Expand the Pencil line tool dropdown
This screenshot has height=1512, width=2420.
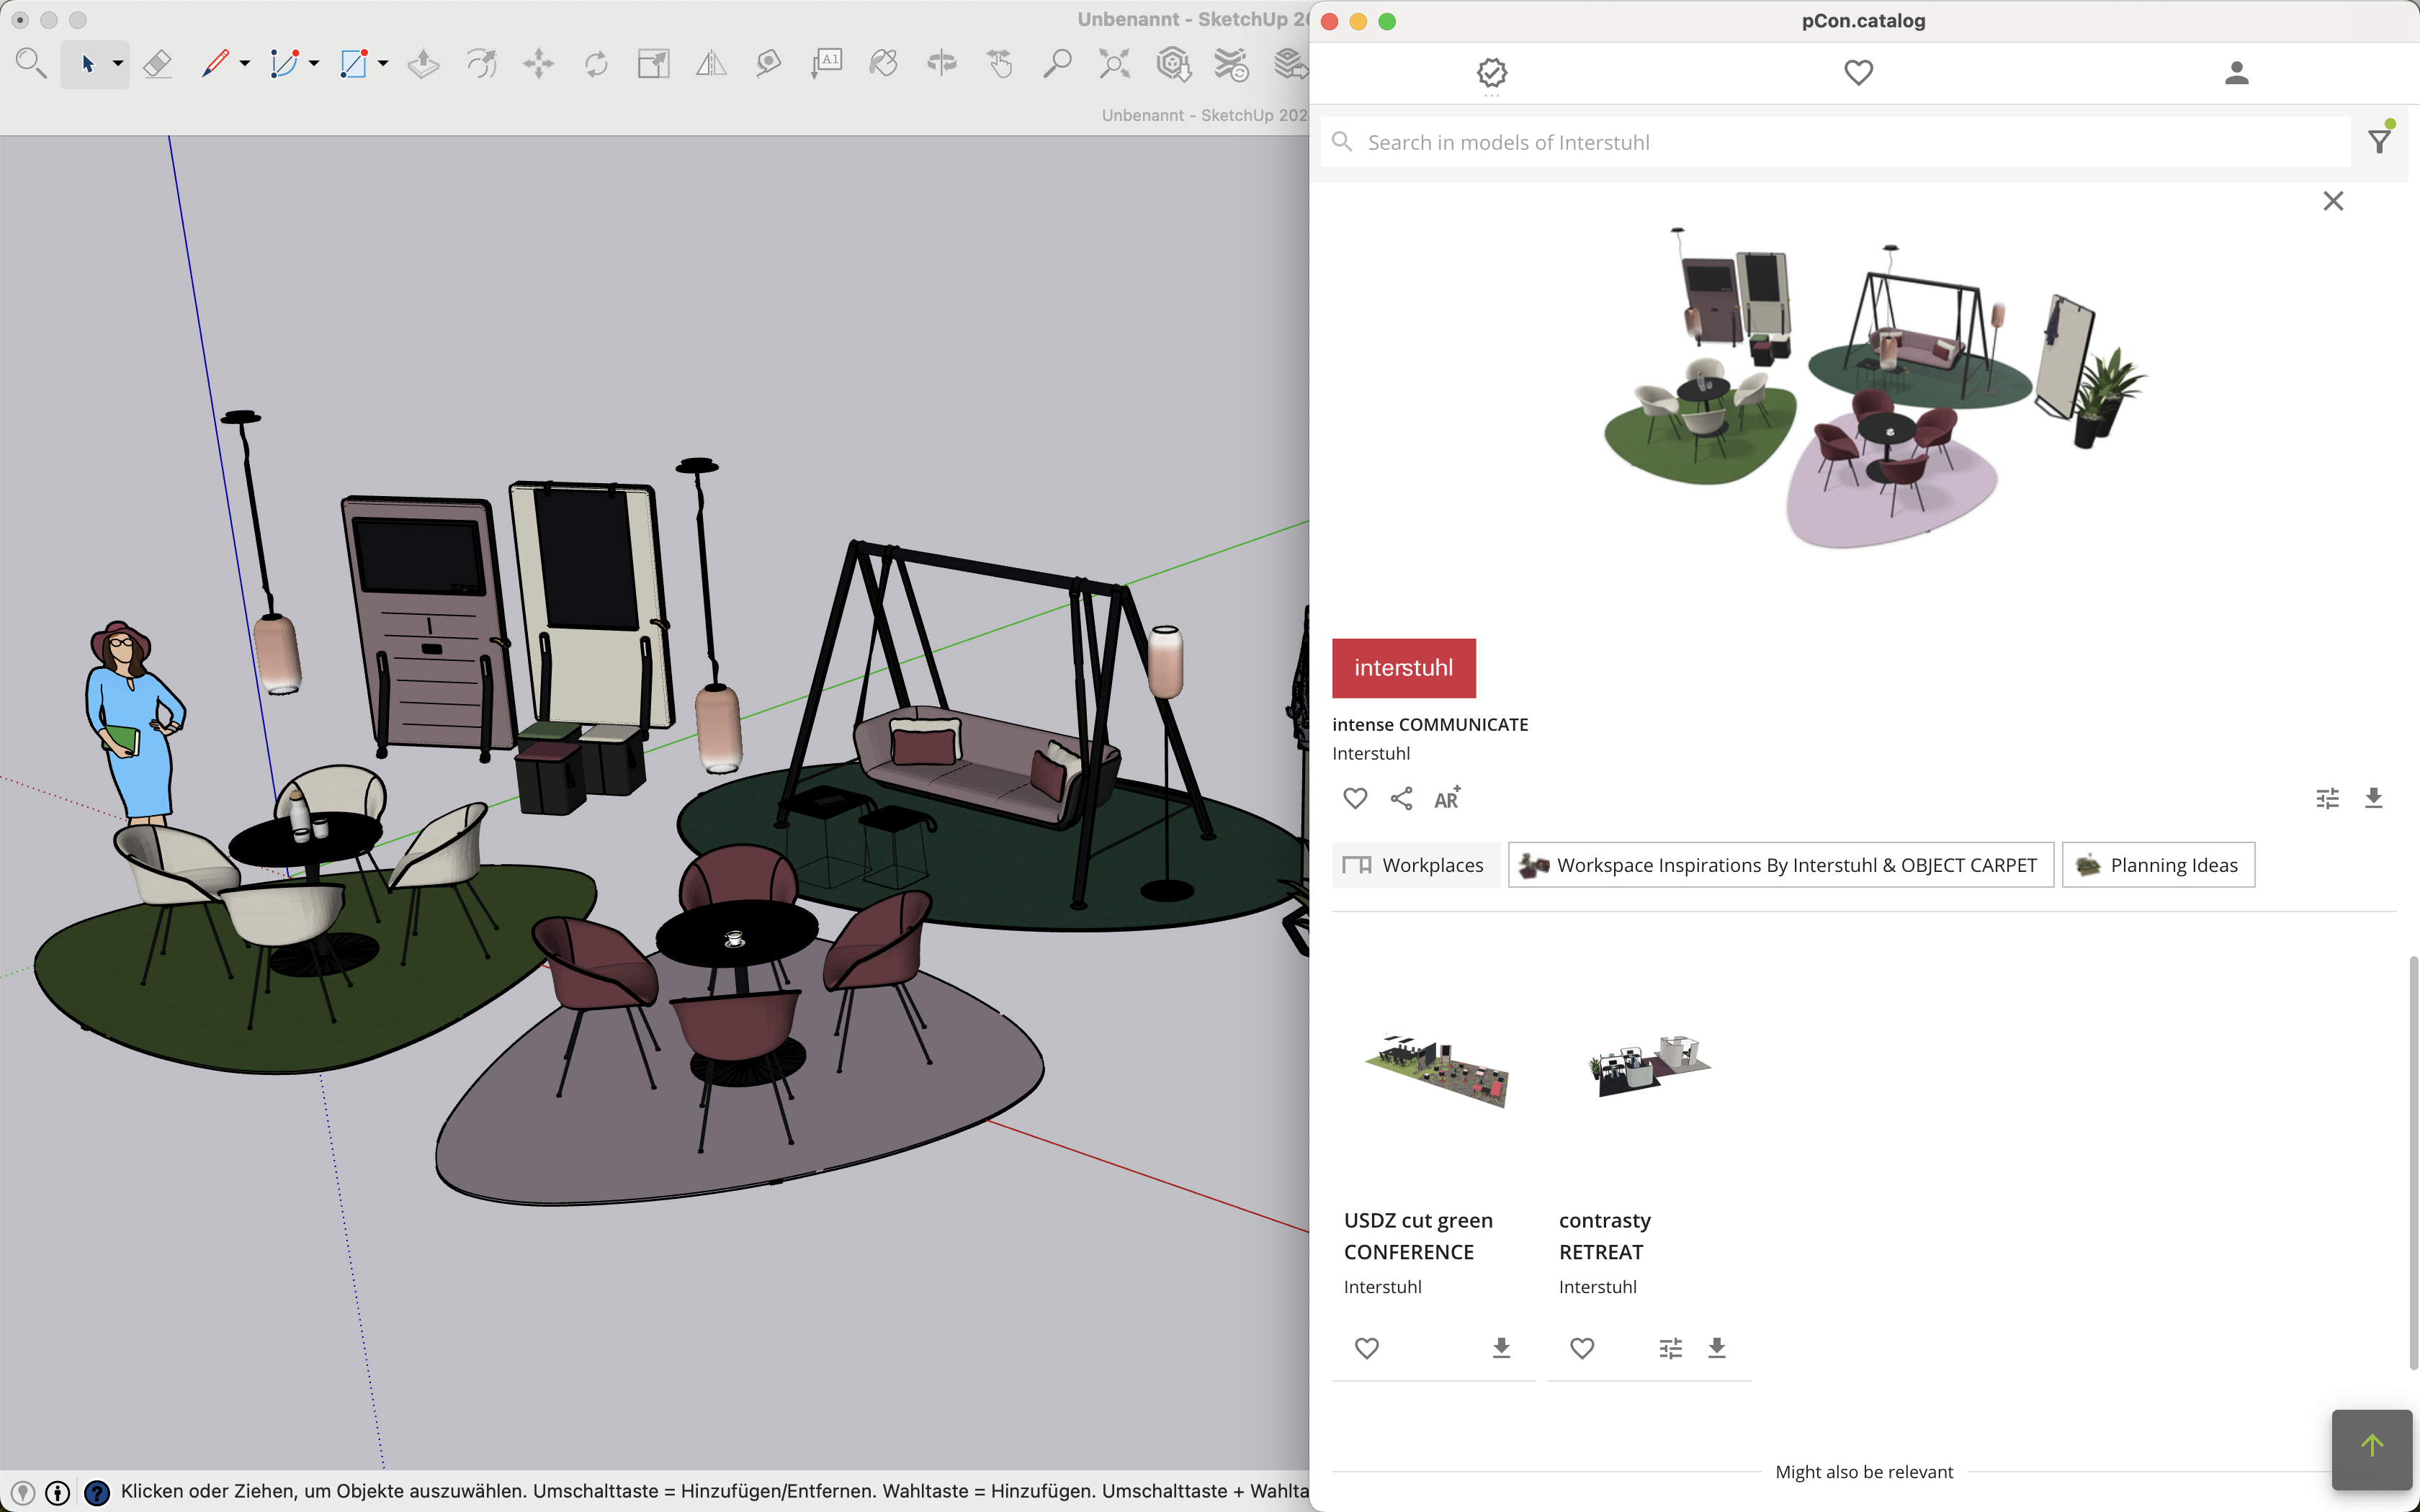coord(245,64)
